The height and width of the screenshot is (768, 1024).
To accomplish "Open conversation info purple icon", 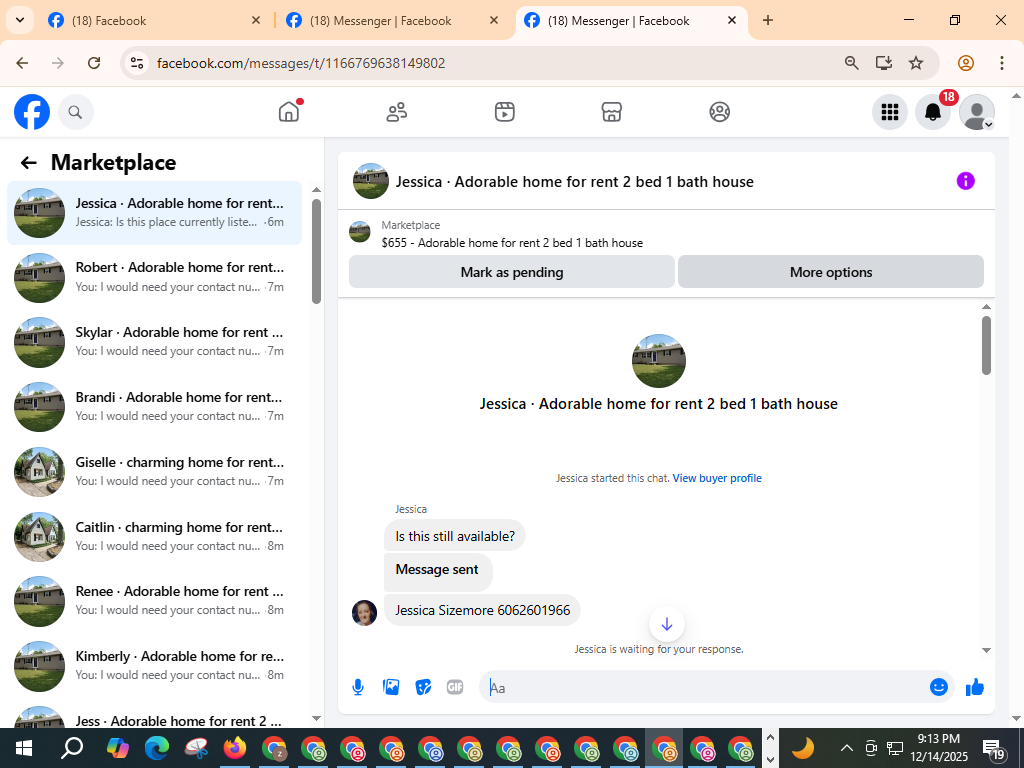I will (x=965, y=181).
